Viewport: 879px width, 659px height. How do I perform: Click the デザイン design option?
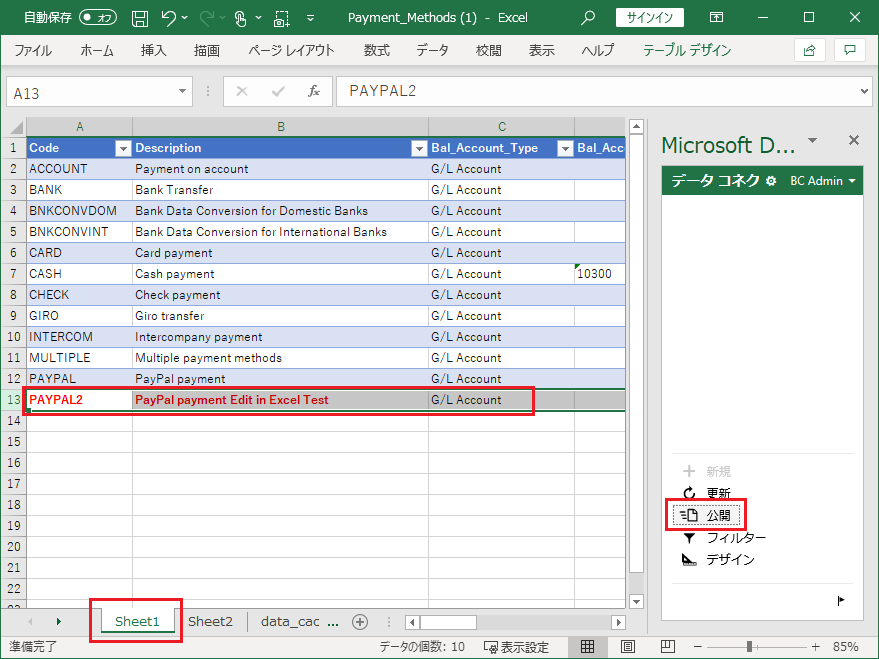pos(718,559)
